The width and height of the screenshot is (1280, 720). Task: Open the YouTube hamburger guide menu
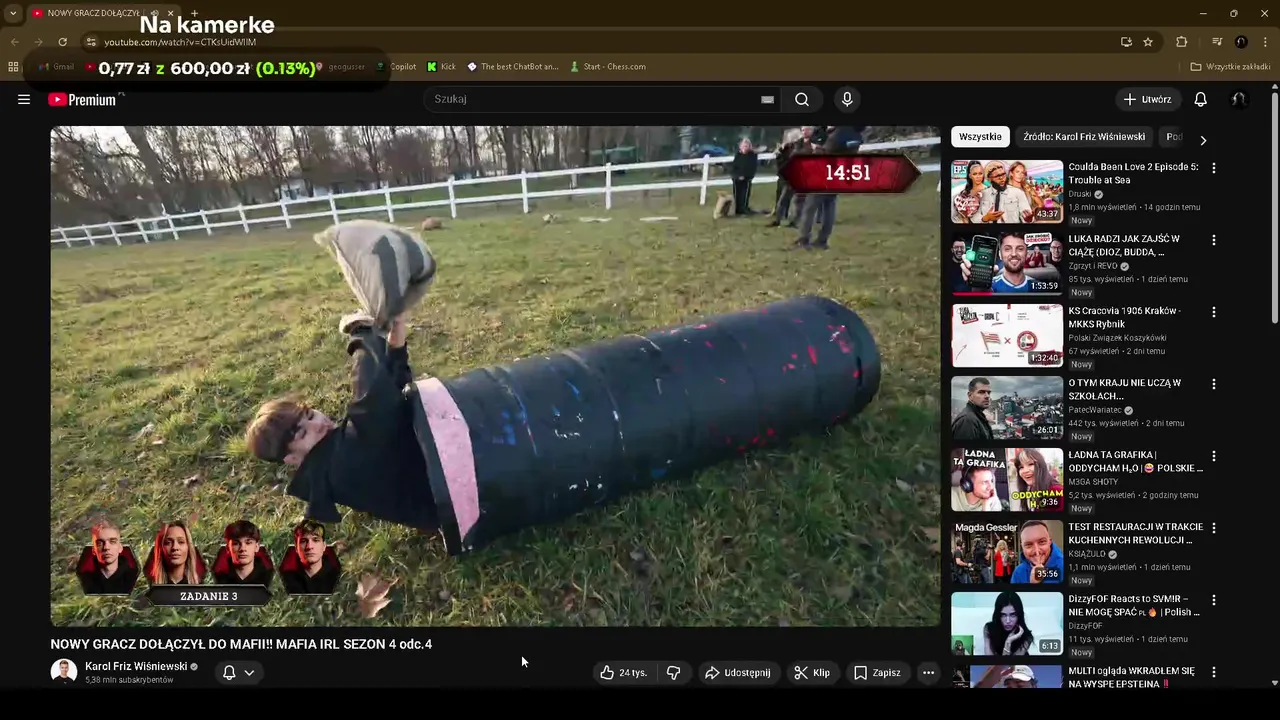click(24, 99)
